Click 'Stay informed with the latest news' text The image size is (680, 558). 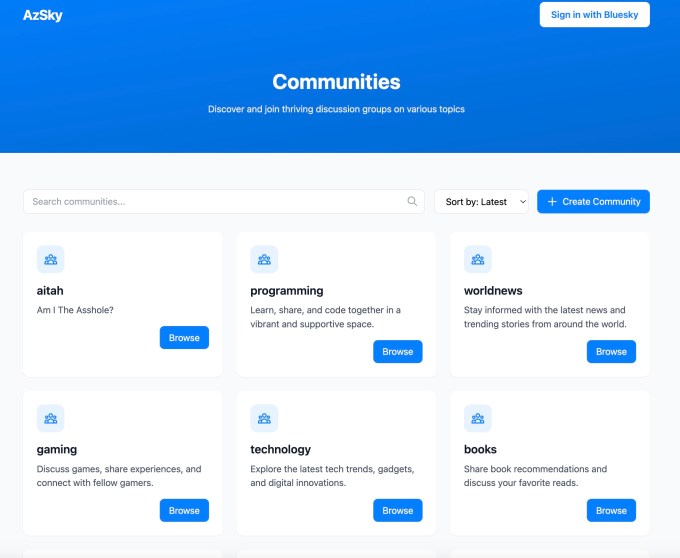point(545,317)
